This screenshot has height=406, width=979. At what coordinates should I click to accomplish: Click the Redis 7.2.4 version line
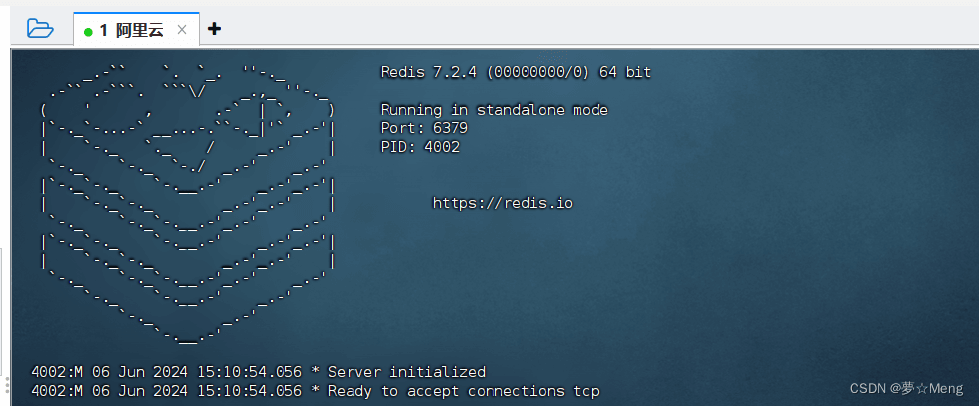[x=516, y=72]
